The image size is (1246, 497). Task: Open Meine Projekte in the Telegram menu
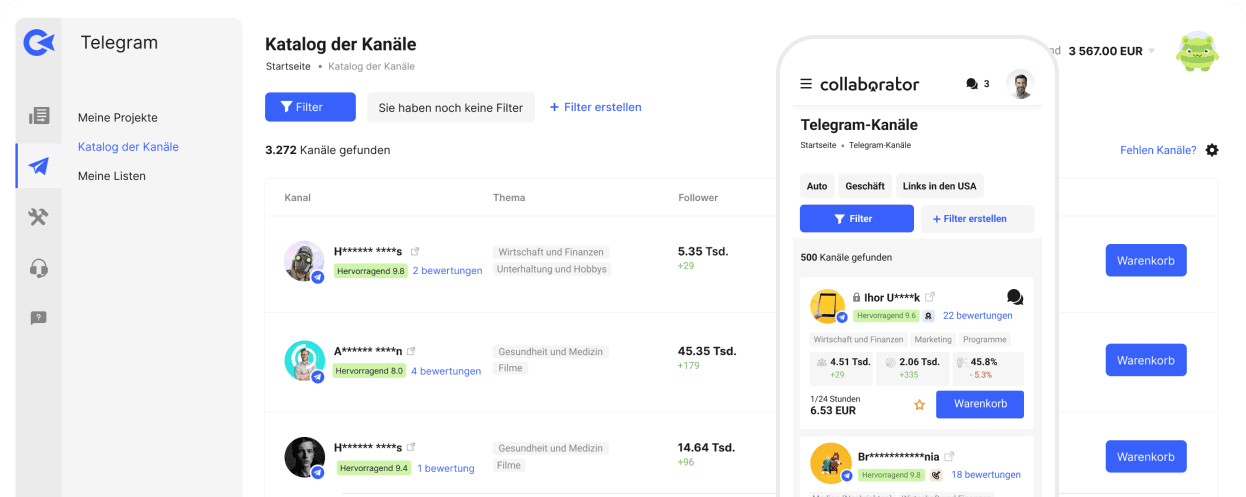tap(118, 117)
